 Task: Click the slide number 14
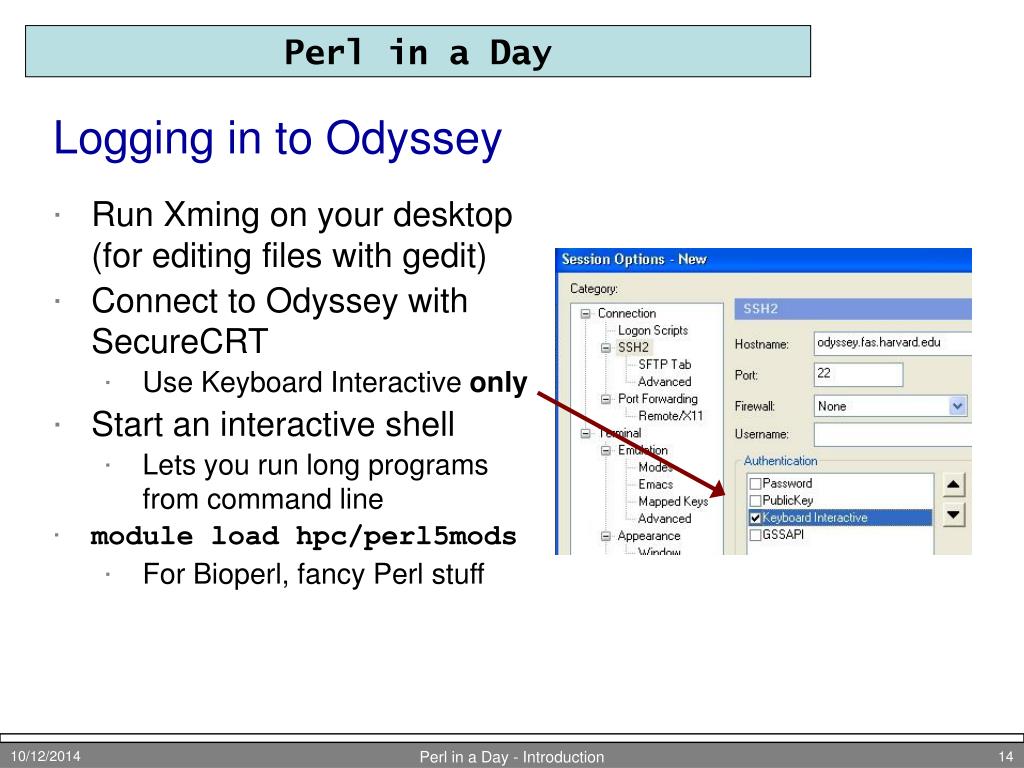click(1006, 757)
